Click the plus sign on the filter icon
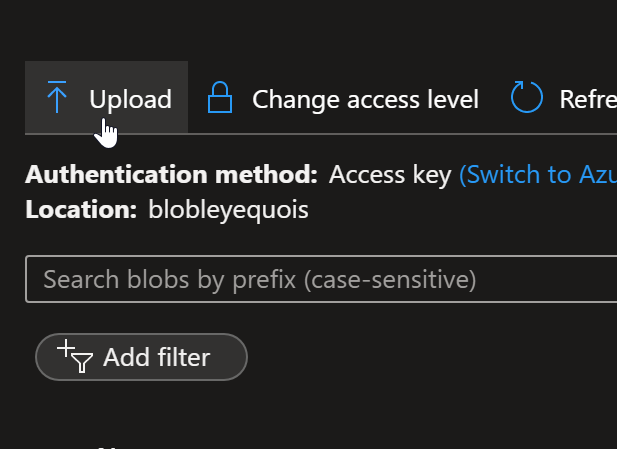The image size is (617, 449). coord(66,348)
